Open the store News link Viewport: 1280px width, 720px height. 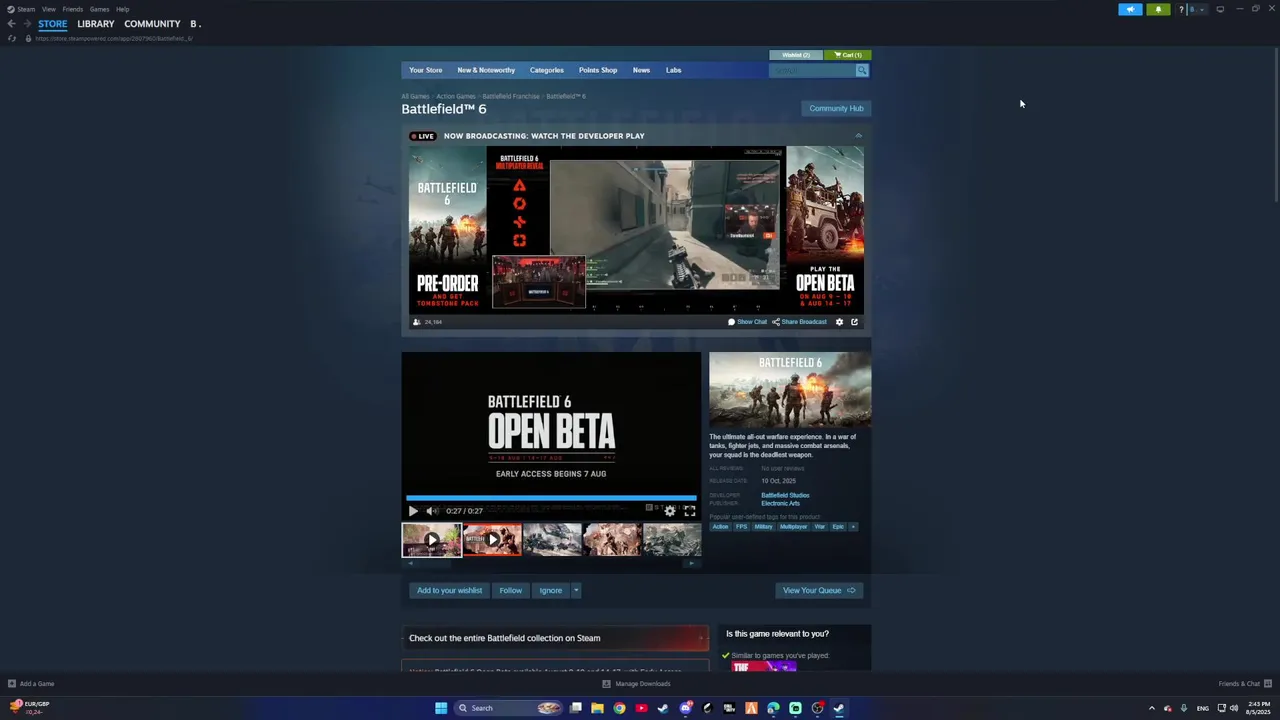pos(641,70)
